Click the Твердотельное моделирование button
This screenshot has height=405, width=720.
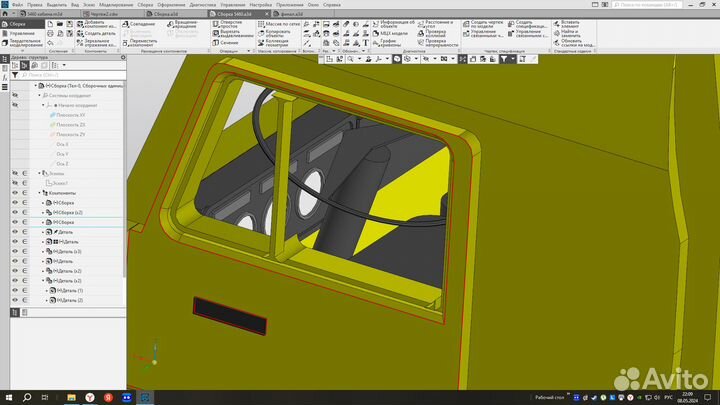tap(26, 44)
